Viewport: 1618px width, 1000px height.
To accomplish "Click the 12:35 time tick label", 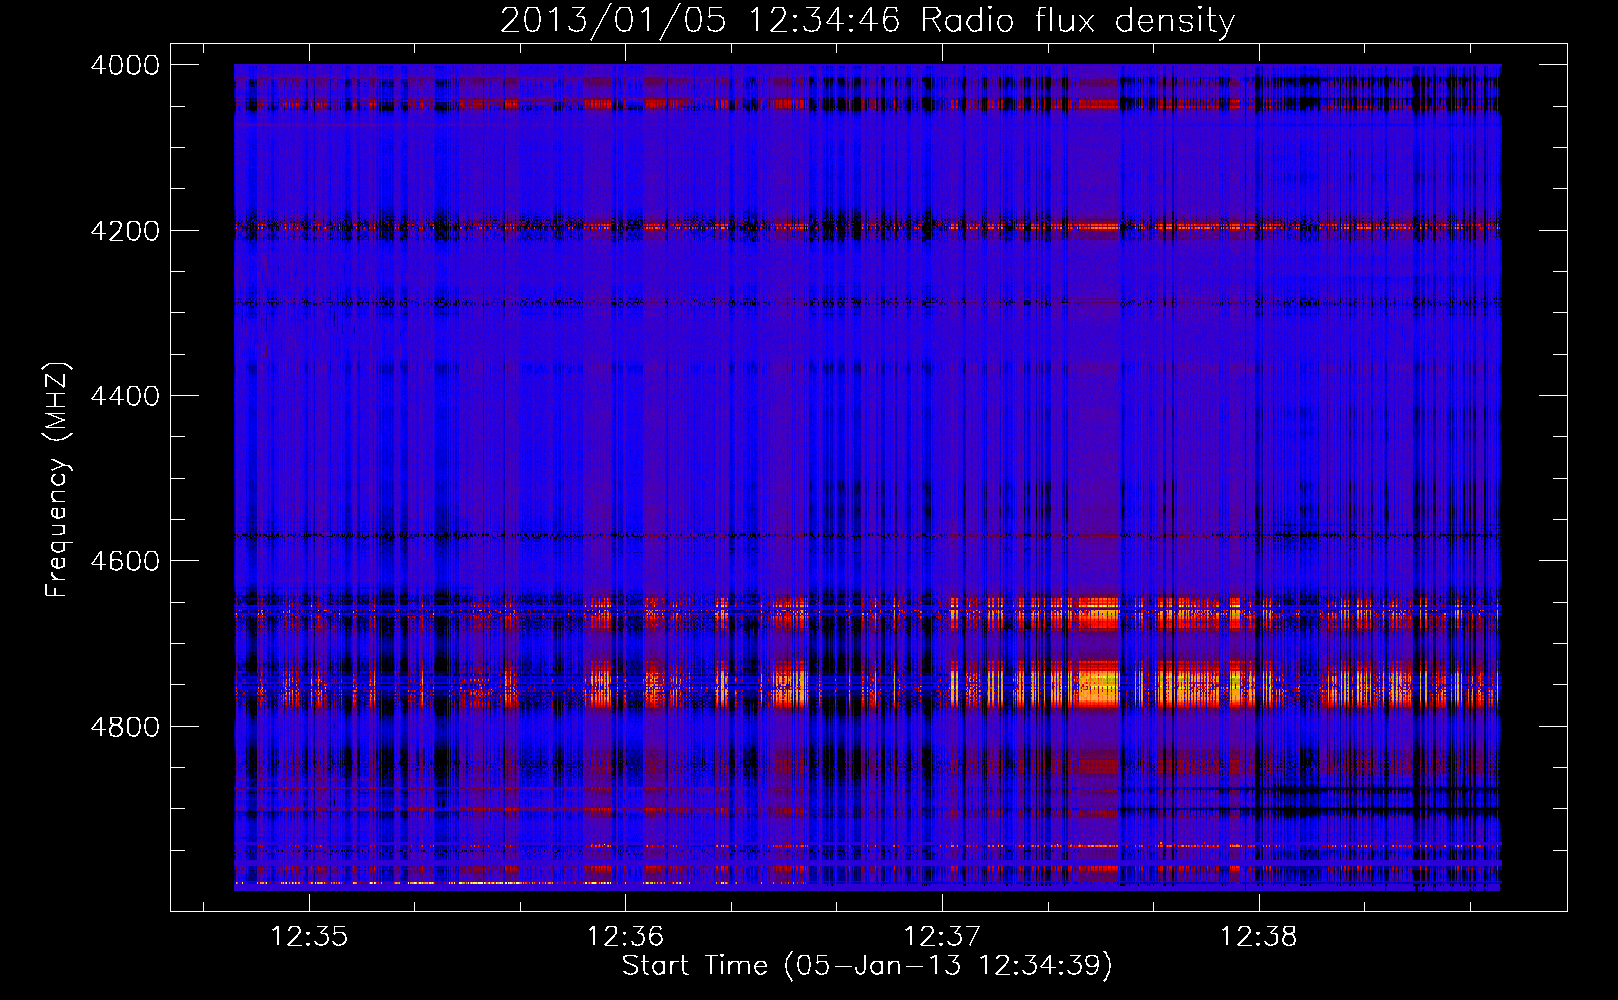I will point(309,937).
